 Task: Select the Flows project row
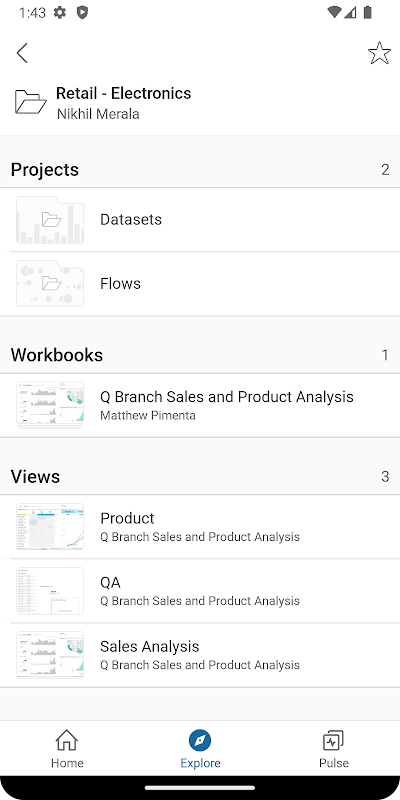pos(200,284)
